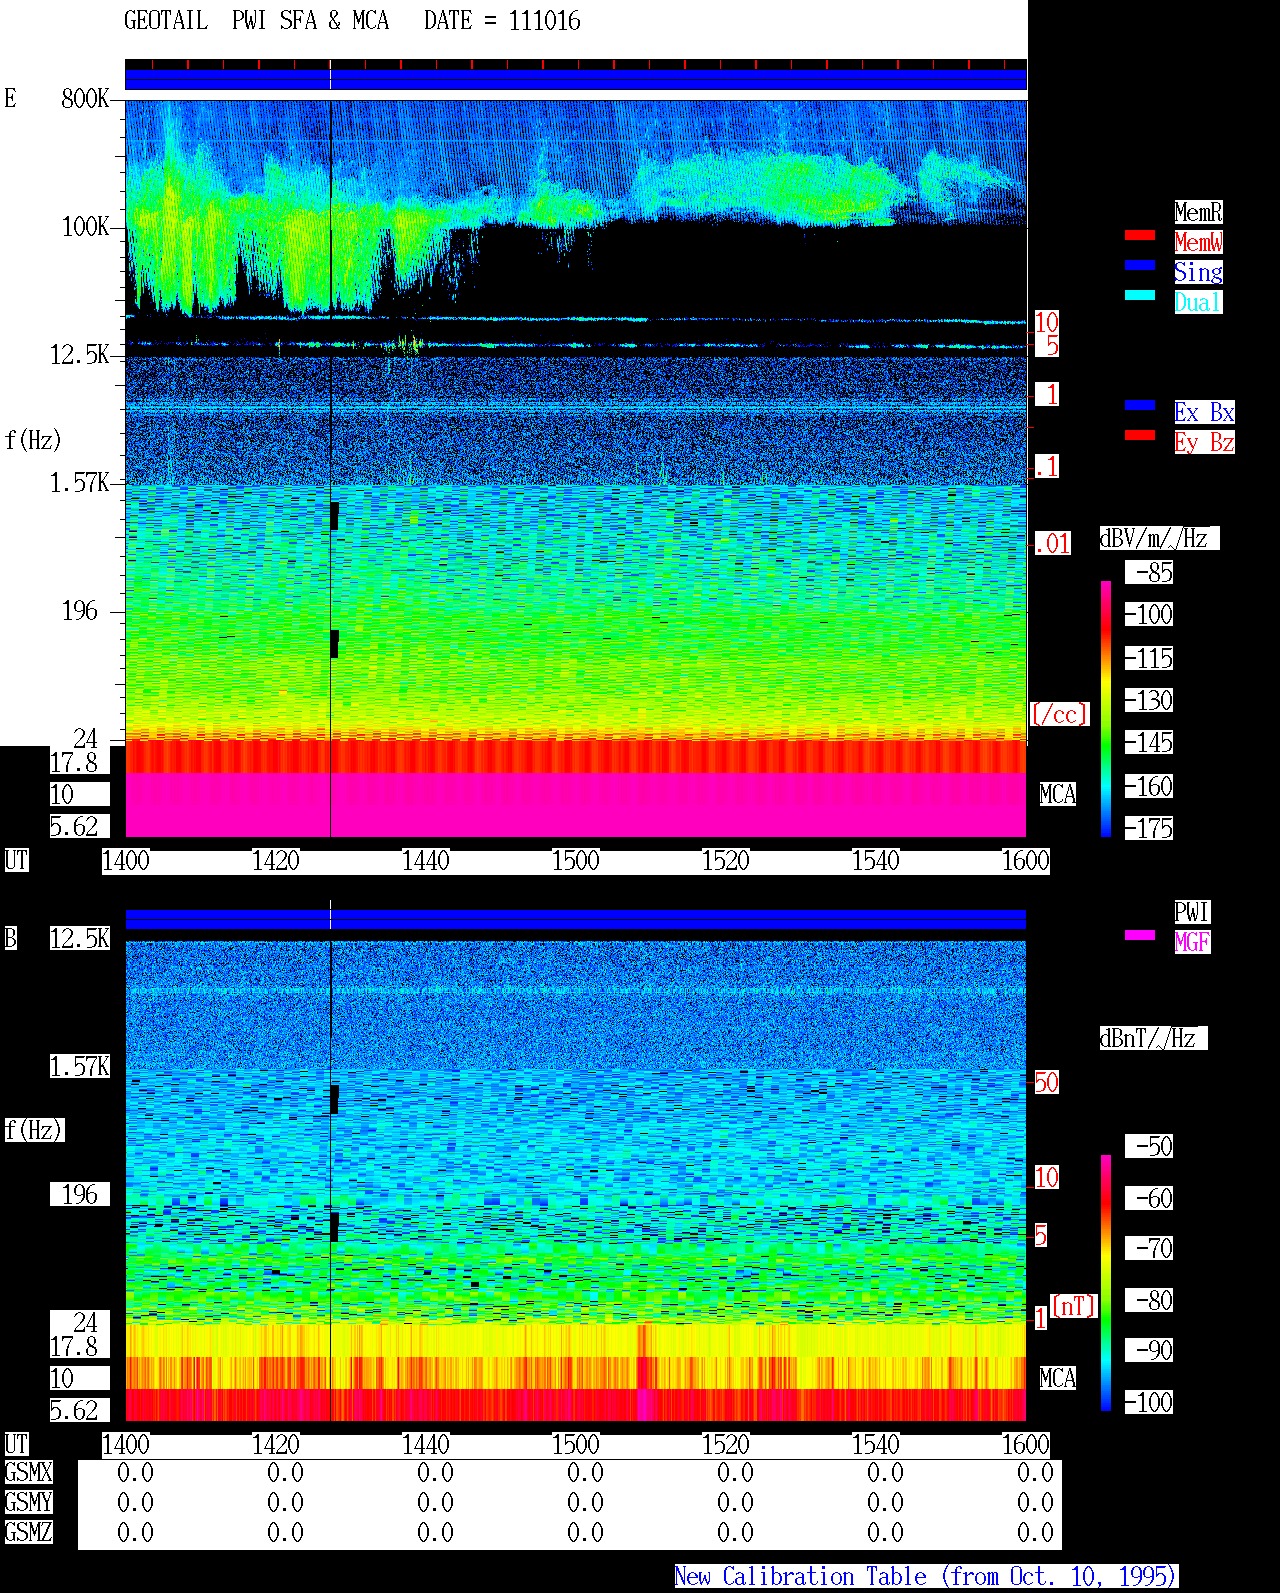Select the 'MGF' legend label
Screen dimensions: 1280x1593
pos(1192,942)
